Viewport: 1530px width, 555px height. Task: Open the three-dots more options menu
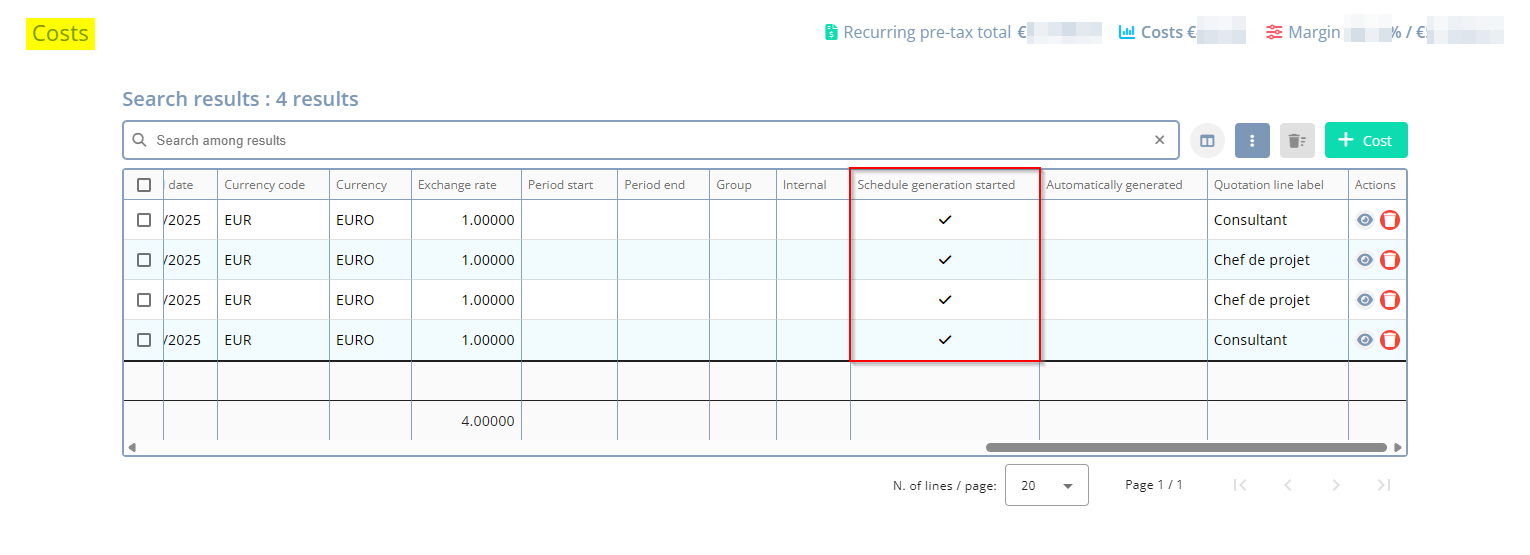point(1252,141)
